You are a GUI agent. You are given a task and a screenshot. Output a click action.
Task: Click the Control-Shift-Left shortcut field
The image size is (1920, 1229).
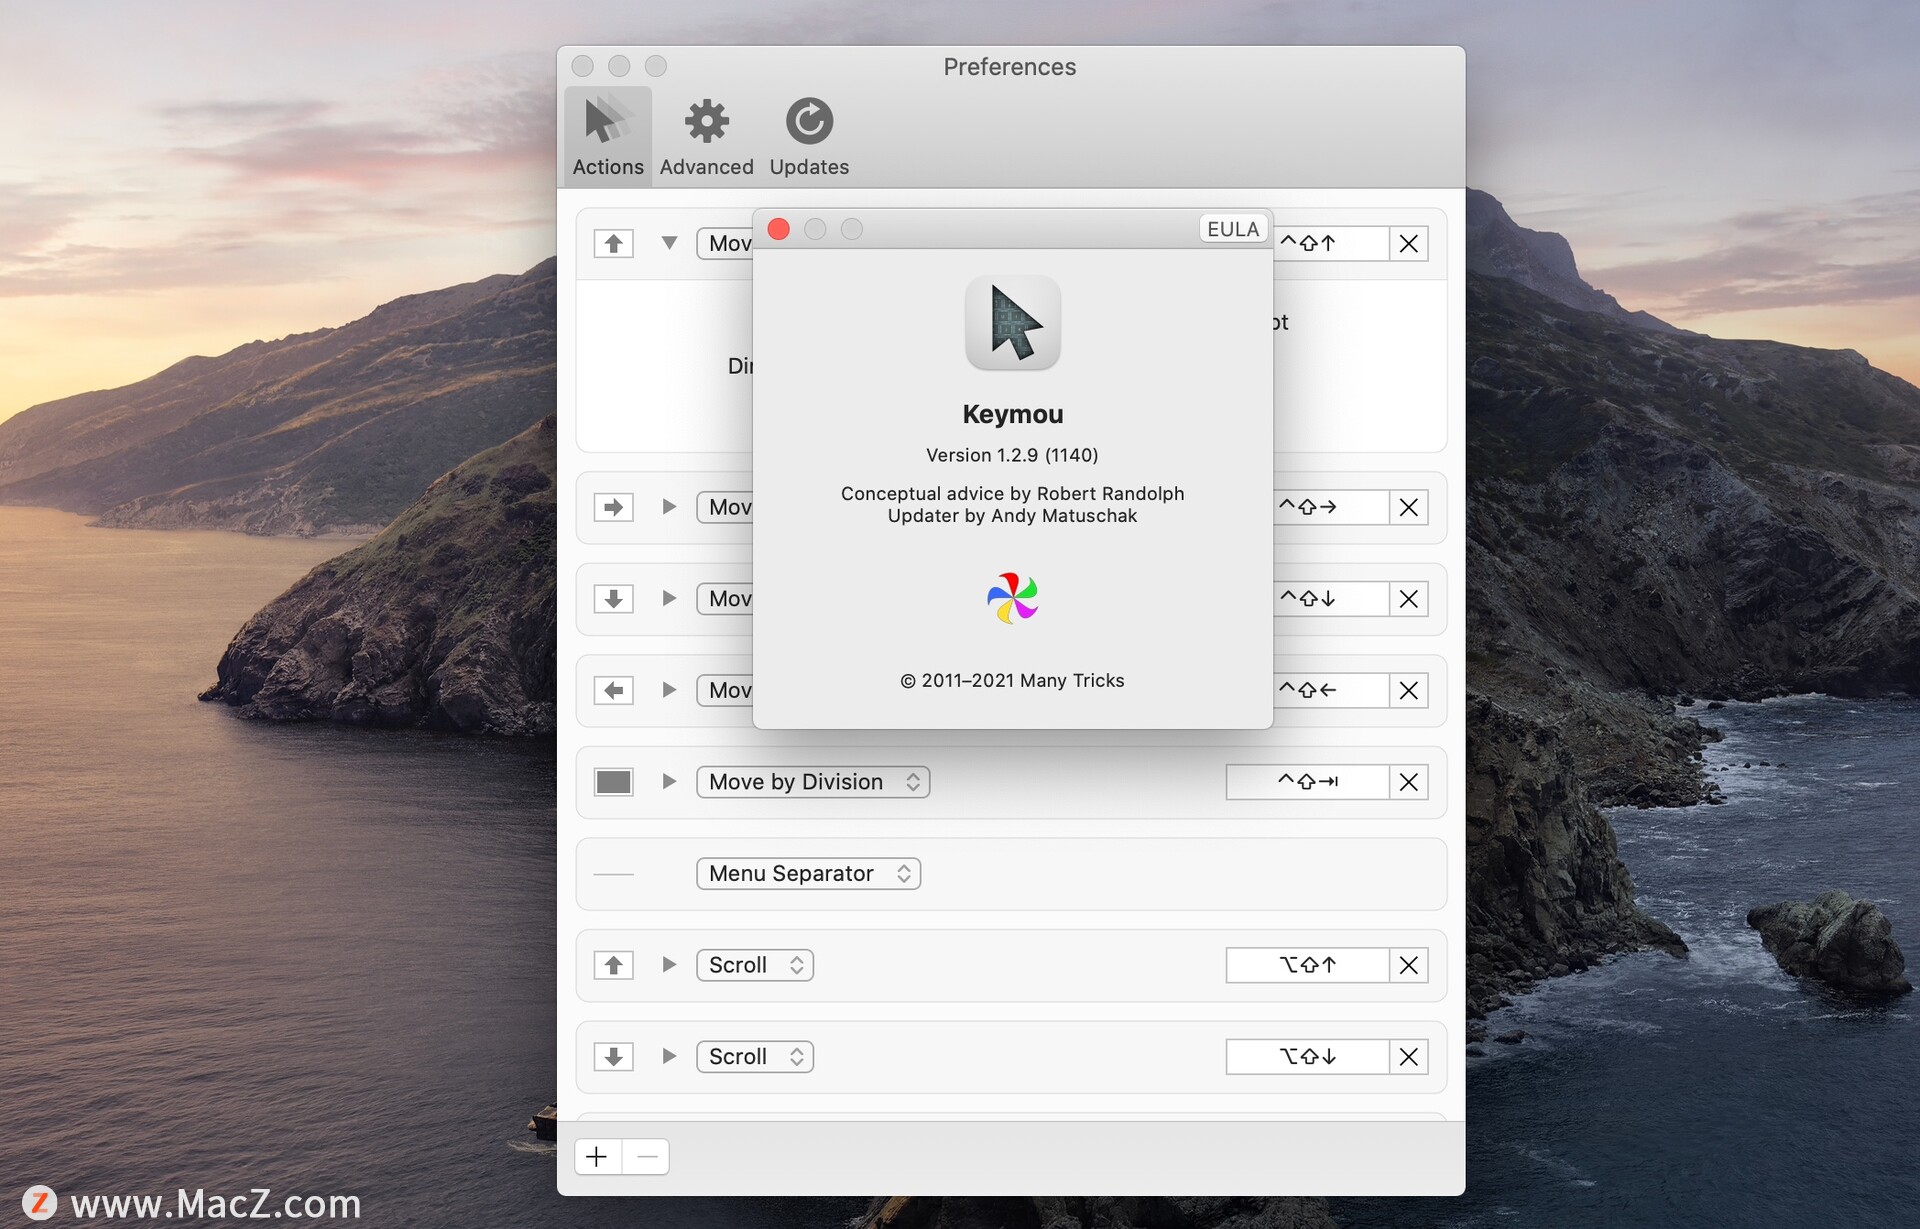1330,690
